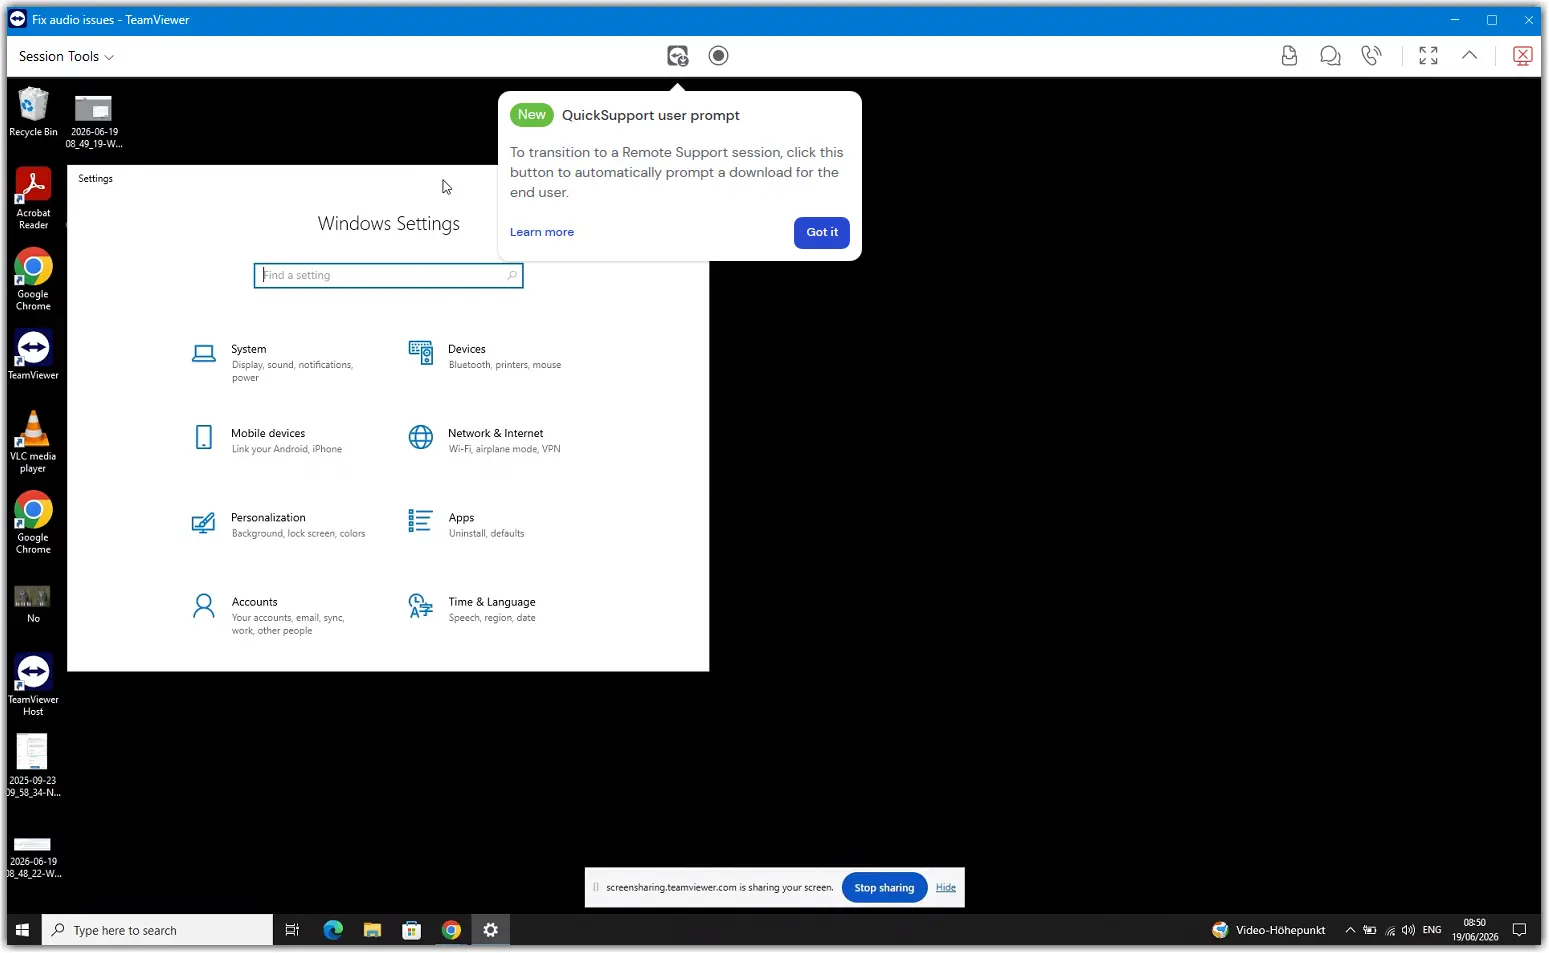1549x953 pixels.
Task: Open System settings category
Action: point(275,363)
